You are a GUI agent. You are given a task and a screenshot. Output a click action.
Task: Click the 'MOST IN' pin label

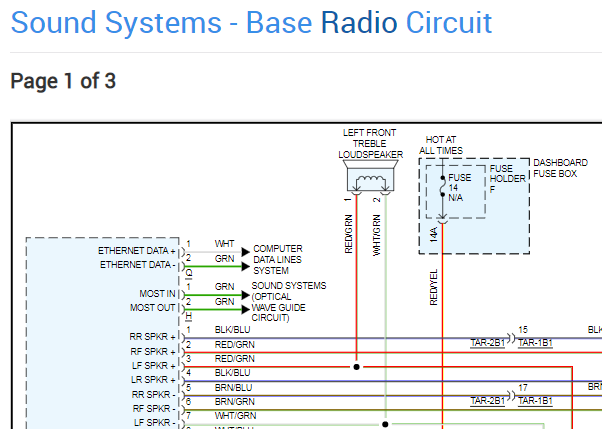pos(157,294)
